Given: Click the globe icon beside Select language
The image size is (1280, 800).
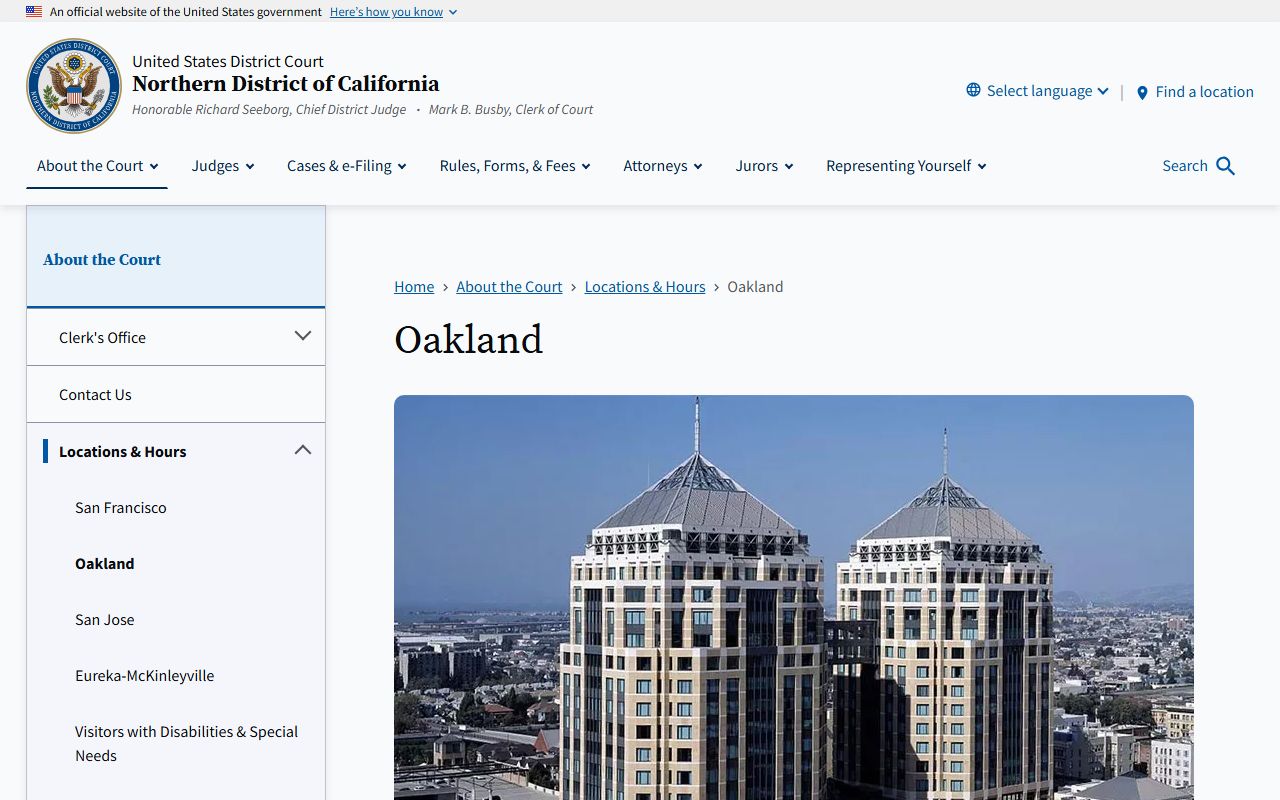Looking at the screenshot, I should coord(973,90).
